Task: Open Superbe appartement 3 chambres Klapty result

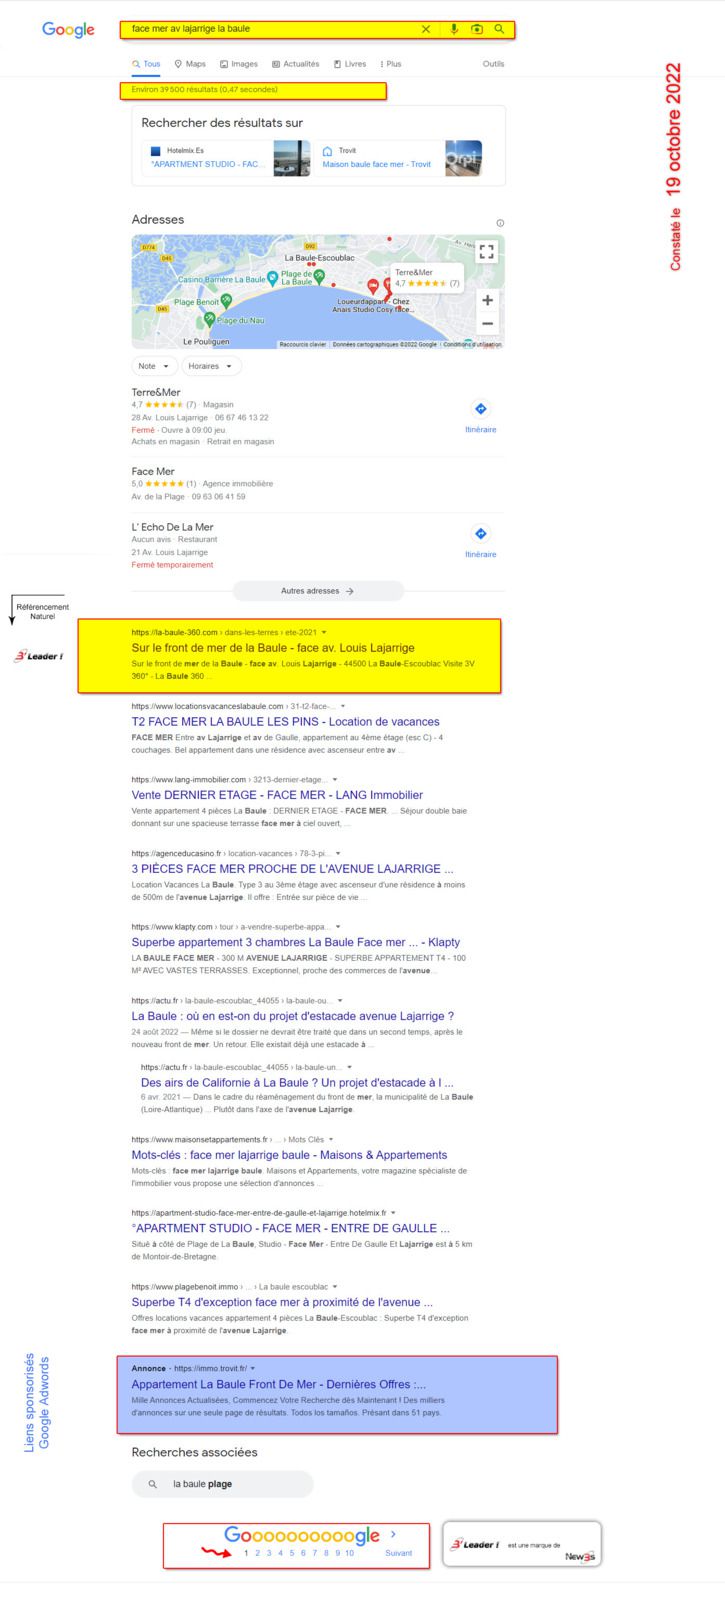Action: point(296,942)
